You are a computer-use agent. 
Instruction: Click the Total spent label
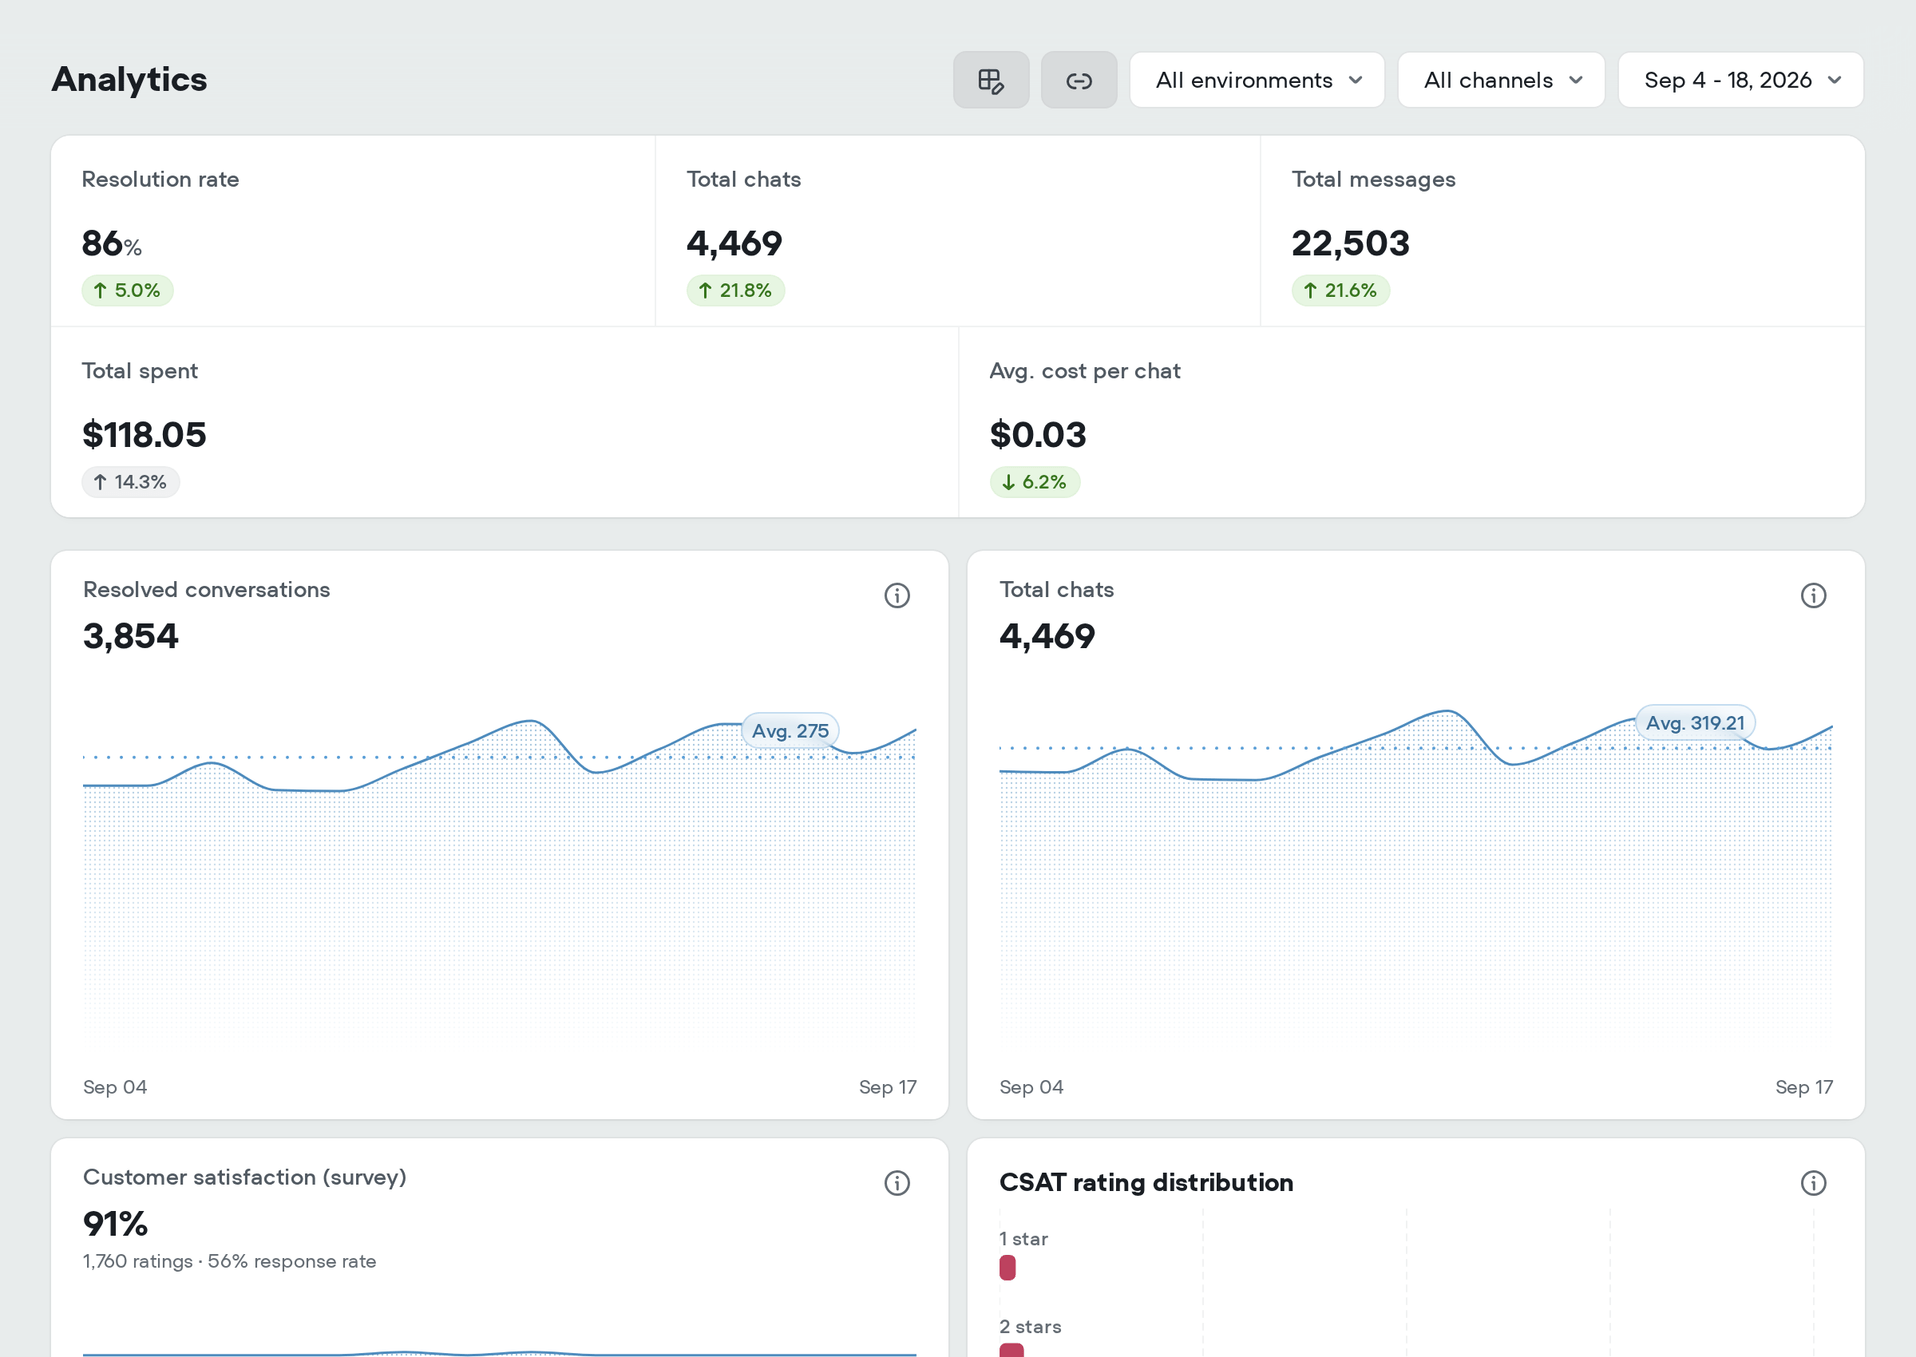(140, 371)
